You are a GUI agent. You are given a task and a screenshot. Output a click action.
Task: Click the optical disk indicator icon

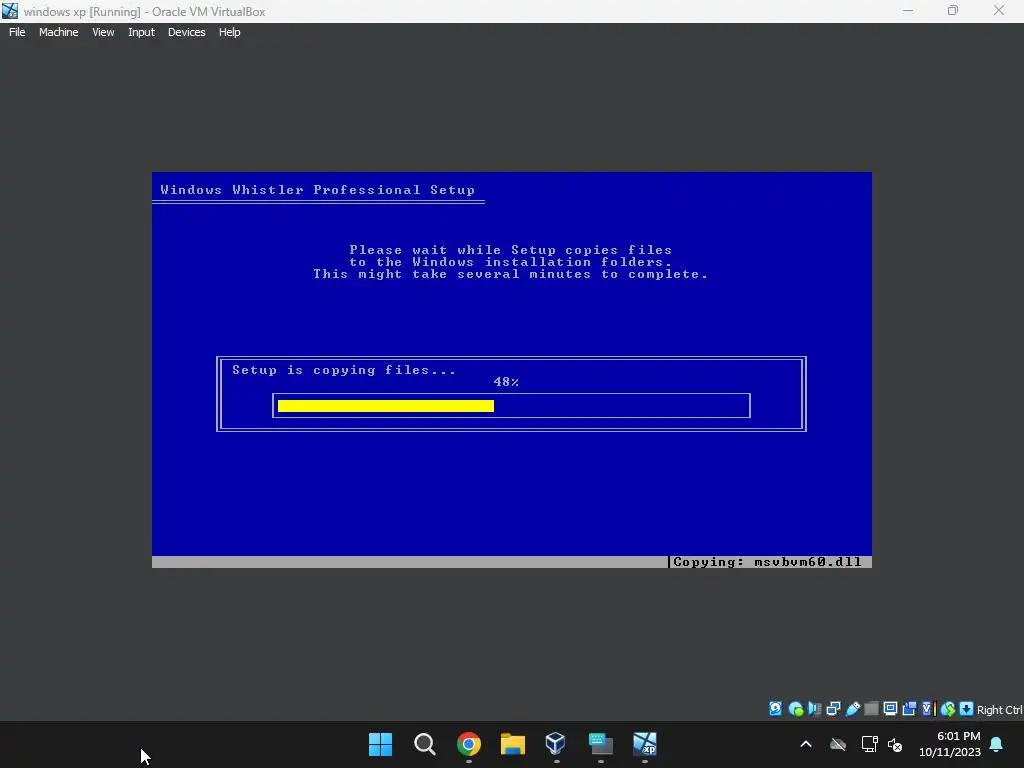coord(795,709)
